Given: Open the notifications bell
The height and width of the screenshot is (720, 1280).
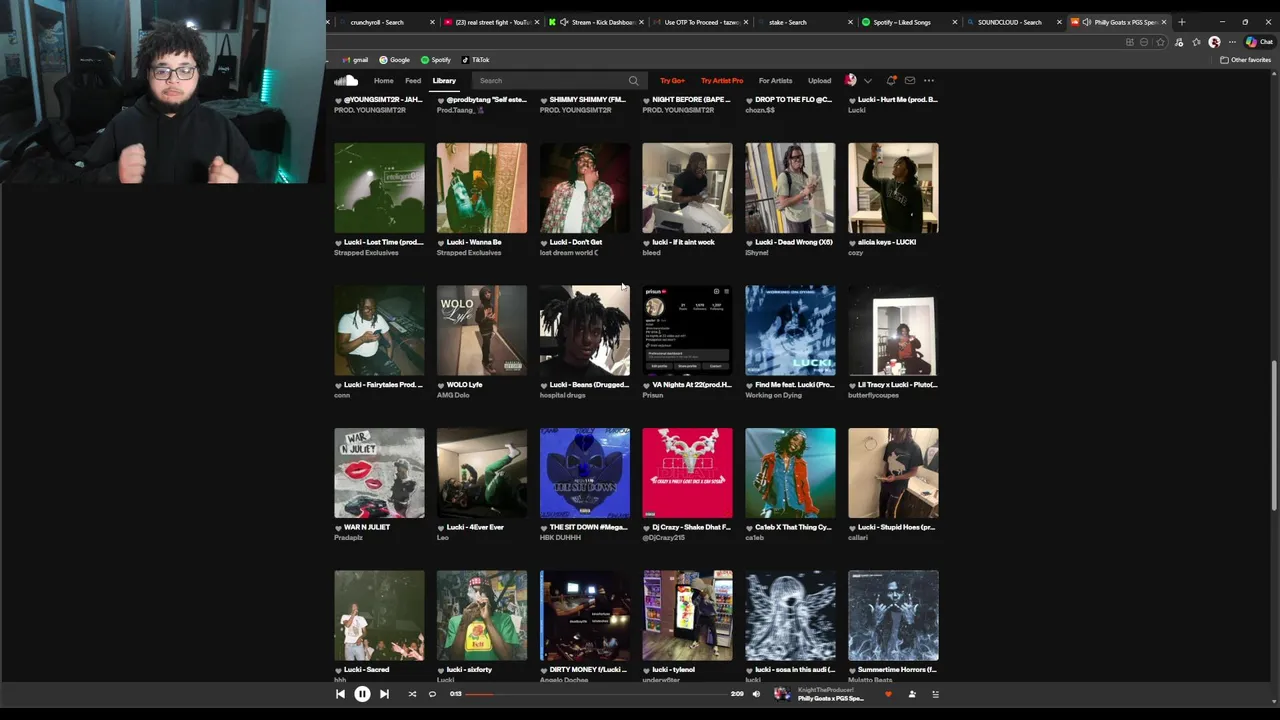Looking at the screenshot, I should pos(890,81).
